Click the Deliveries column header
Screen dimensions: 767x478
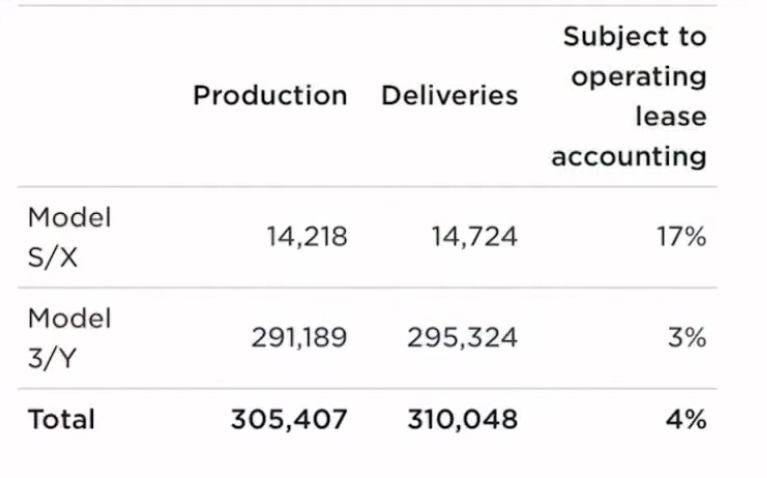pos(449,95)
